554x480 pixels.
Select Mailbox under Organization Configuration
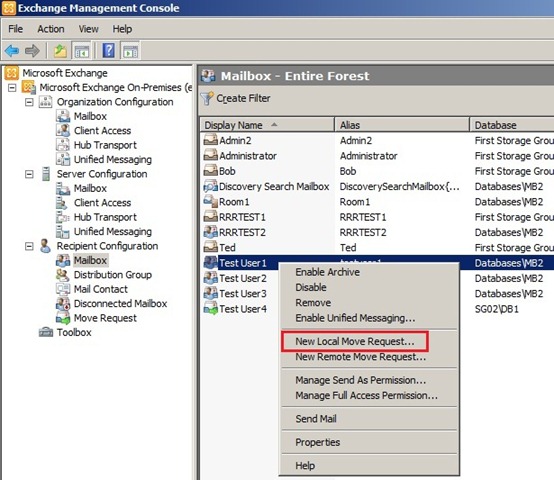tap(90, 116)
